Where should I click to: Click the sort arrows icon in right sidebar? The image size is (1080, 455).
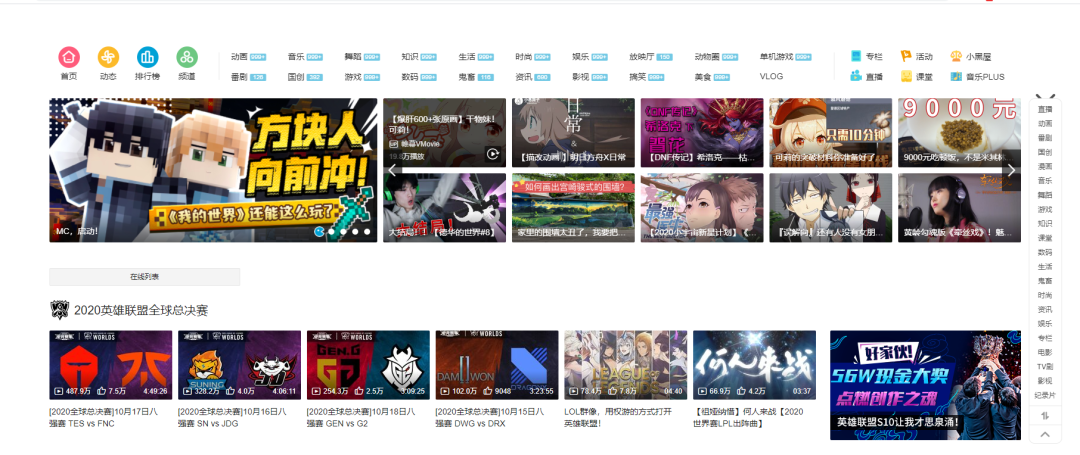pos(1045,416)
